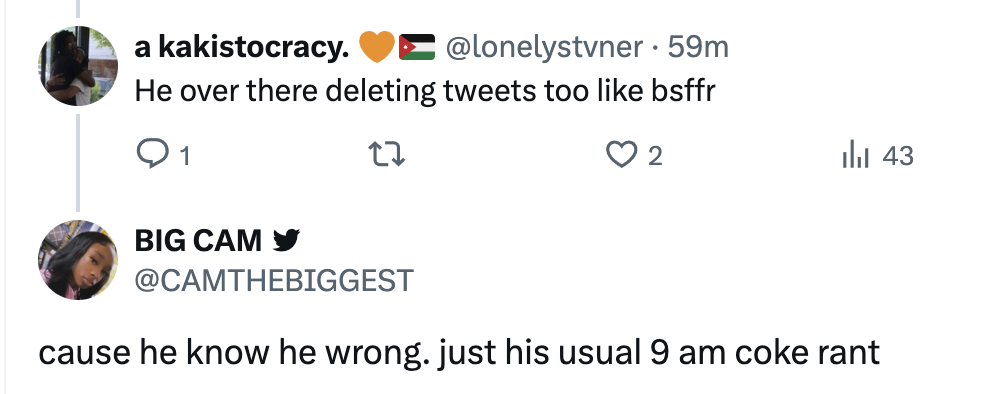Click the view count 43
The image size is (992, 394).
[898, 156]
